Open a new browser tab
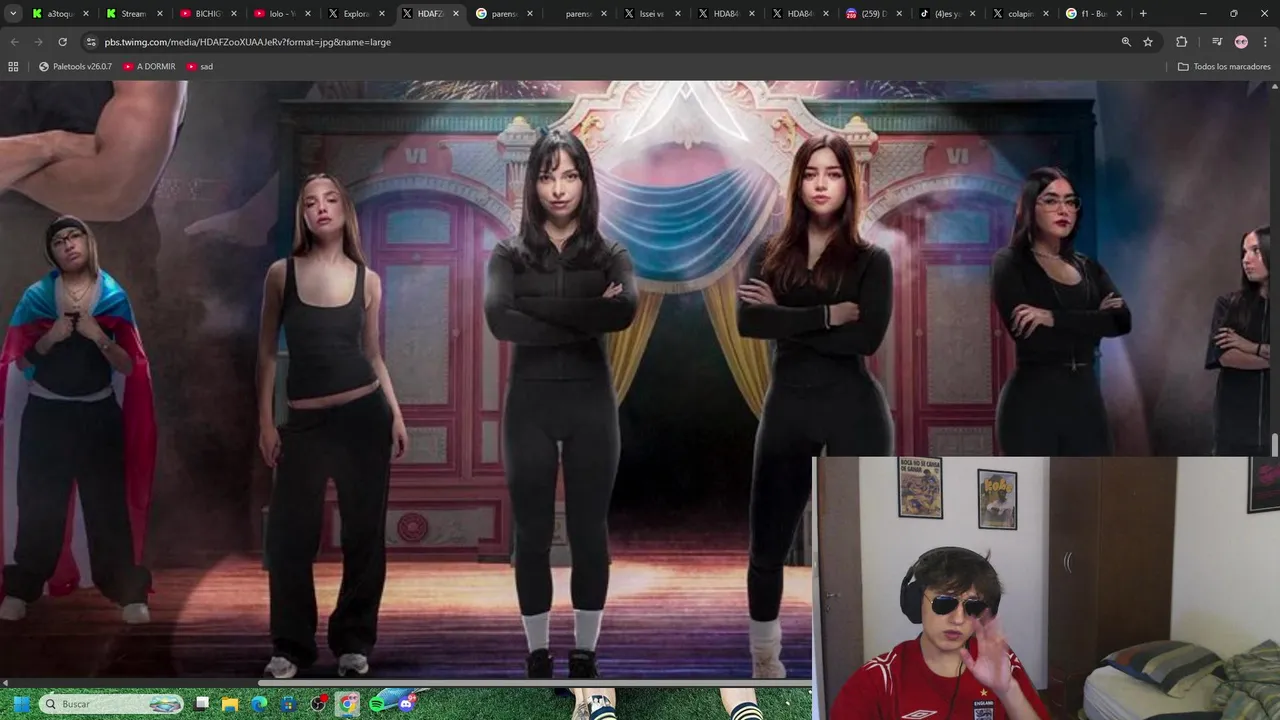The image size is (1280, 720). tap(1143, 14)
